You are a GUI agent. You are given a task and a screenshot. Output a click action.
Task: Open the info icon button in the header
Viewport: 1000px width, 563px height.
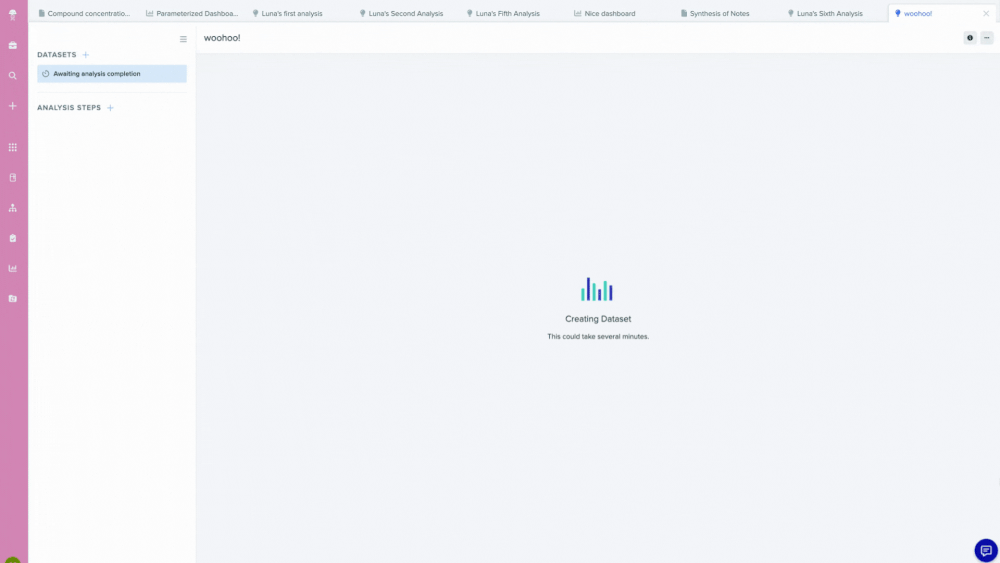tap(970, 38)
